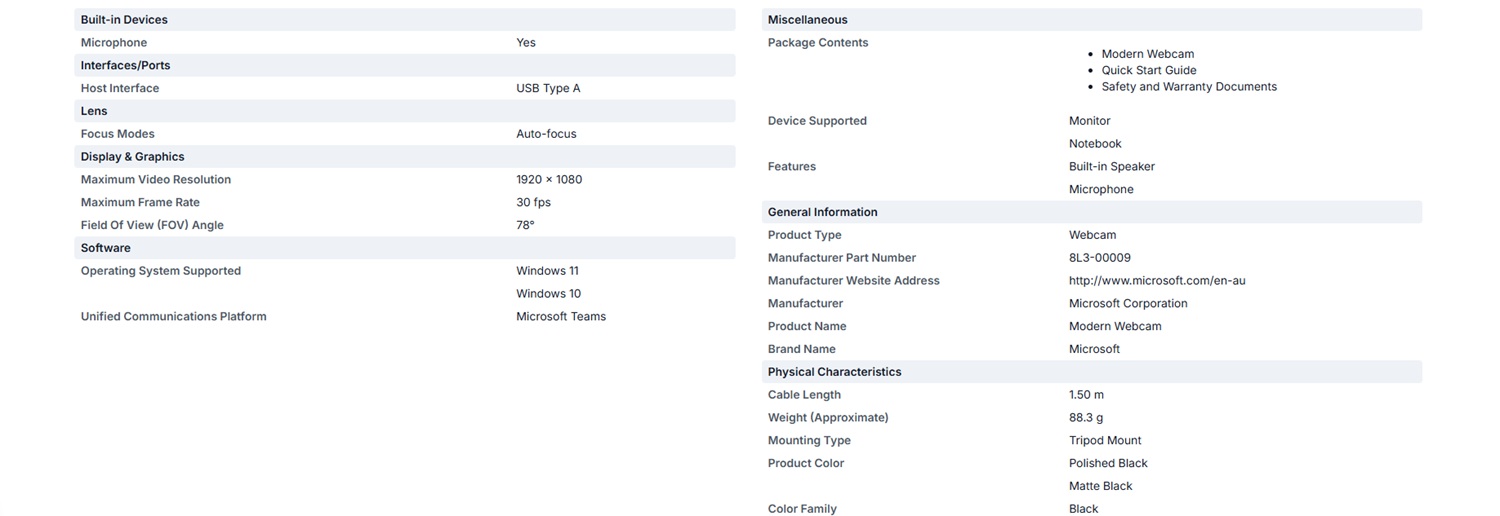Click the Miscellaneous section header
The height and width of the screenshot is (516, 1500).
click(1092, 20)
